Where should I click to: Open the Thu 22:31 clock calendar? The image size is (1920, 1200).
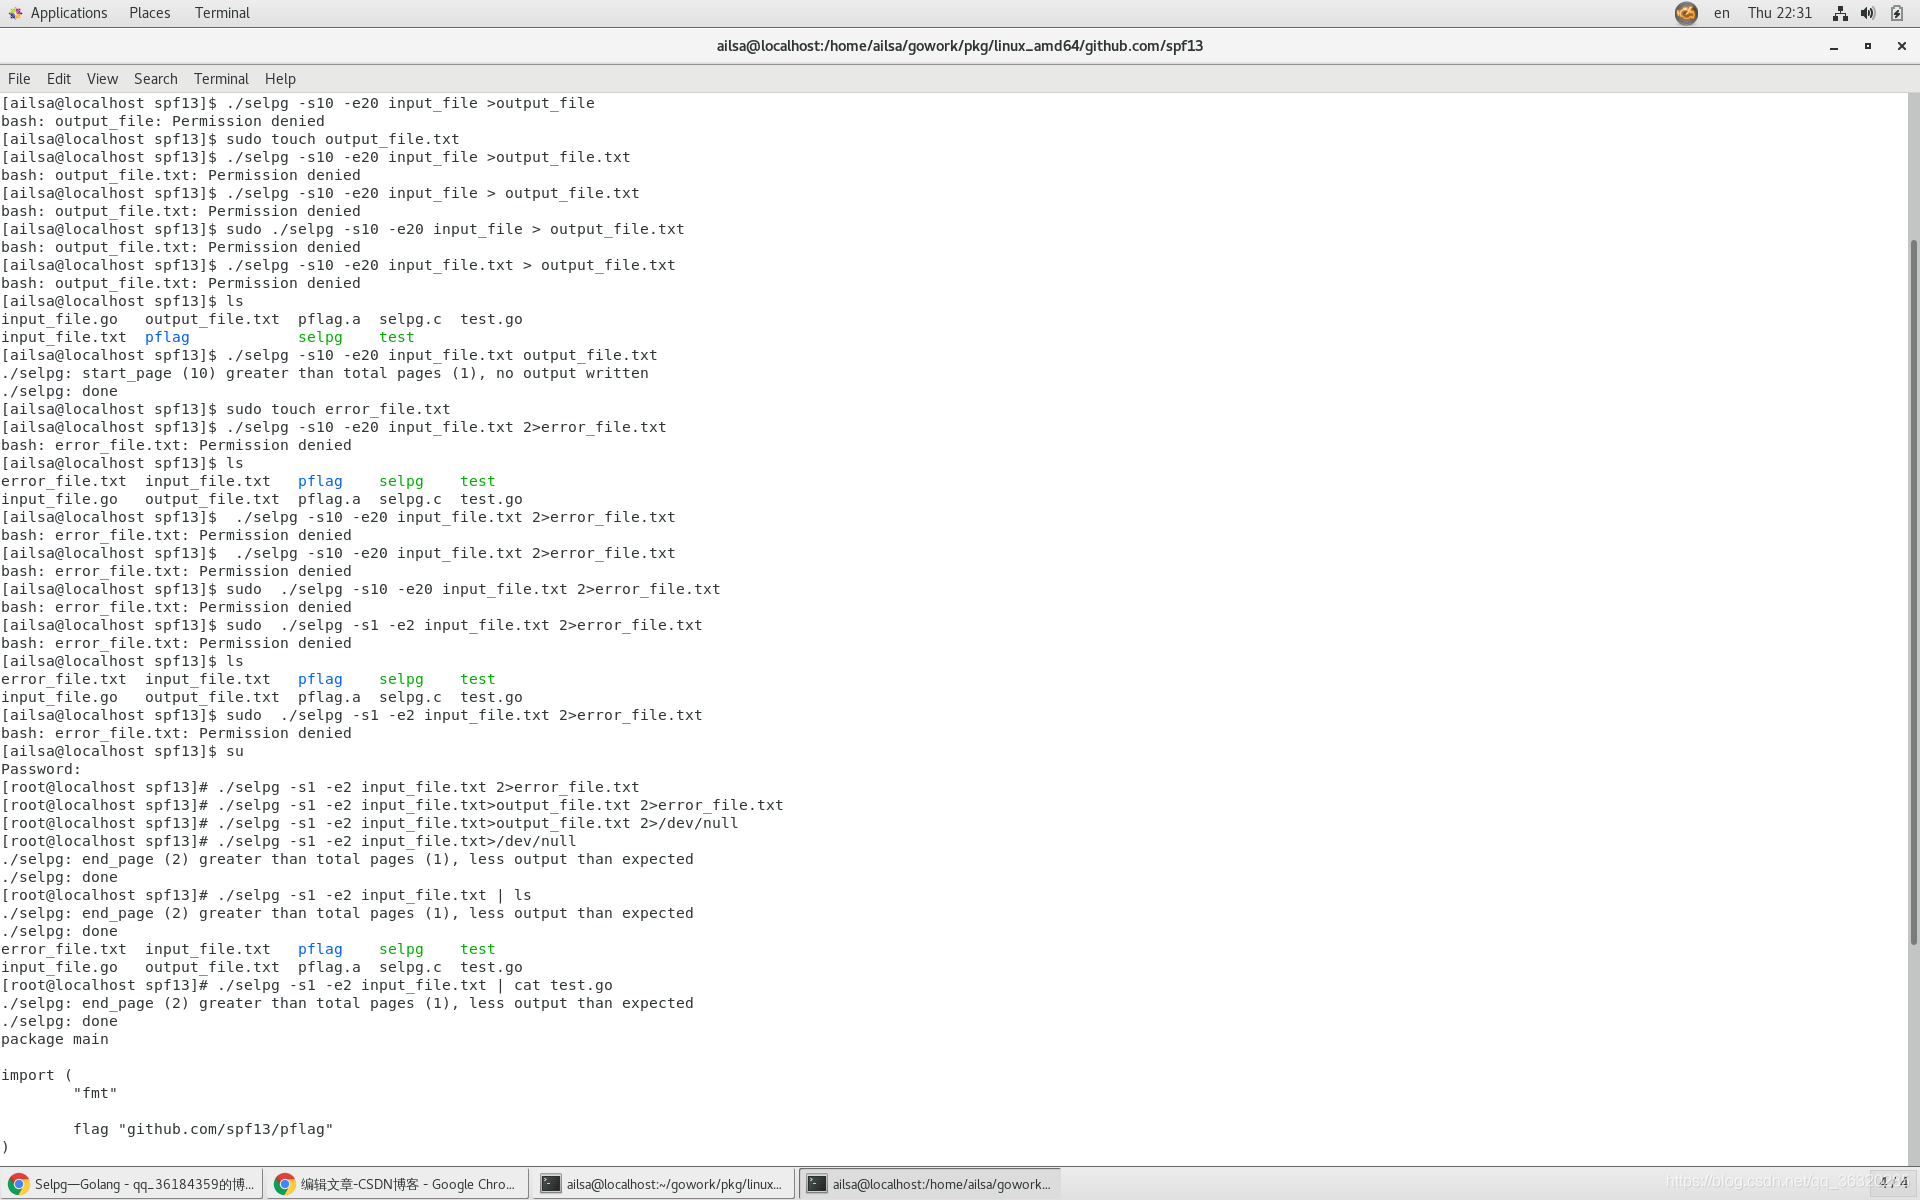(1779, 13)
